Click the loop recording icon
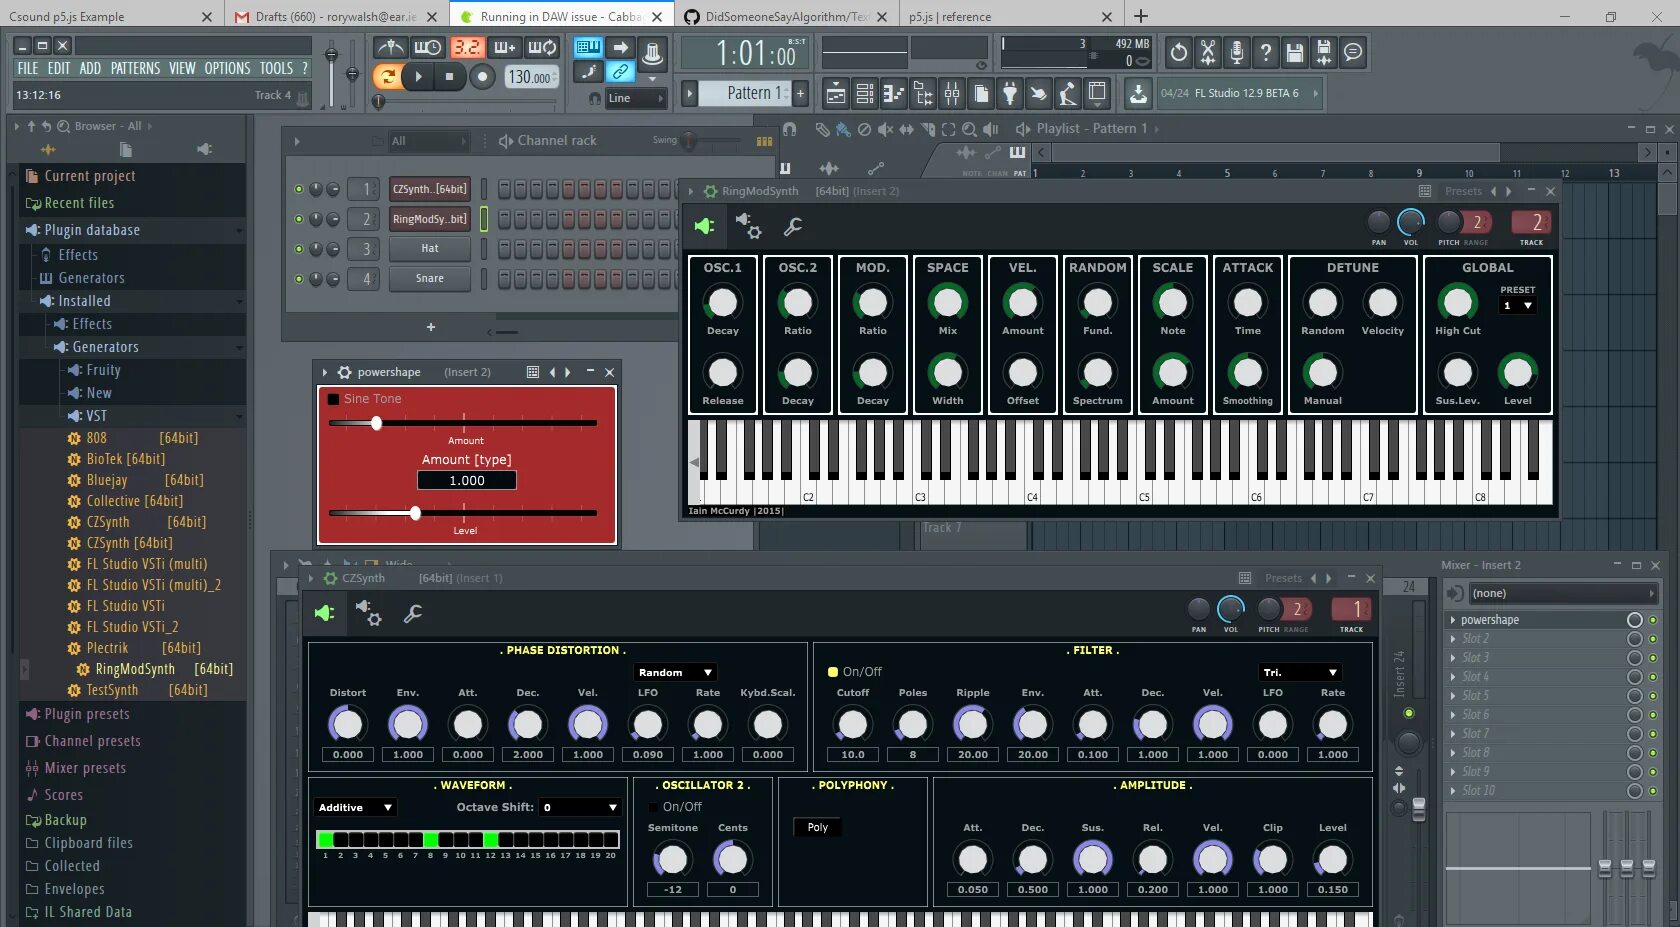This screenshot has height=927, width=1680. click(x=542, y=47)
